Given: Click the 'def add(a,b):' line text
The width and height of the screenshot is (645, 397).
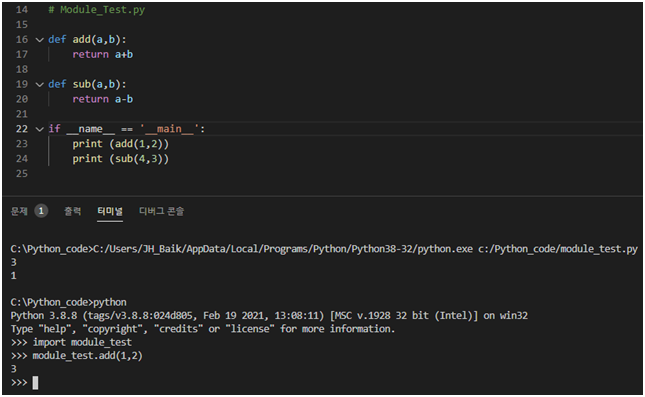Looking at the screenshot, I should tap(87, 39).
